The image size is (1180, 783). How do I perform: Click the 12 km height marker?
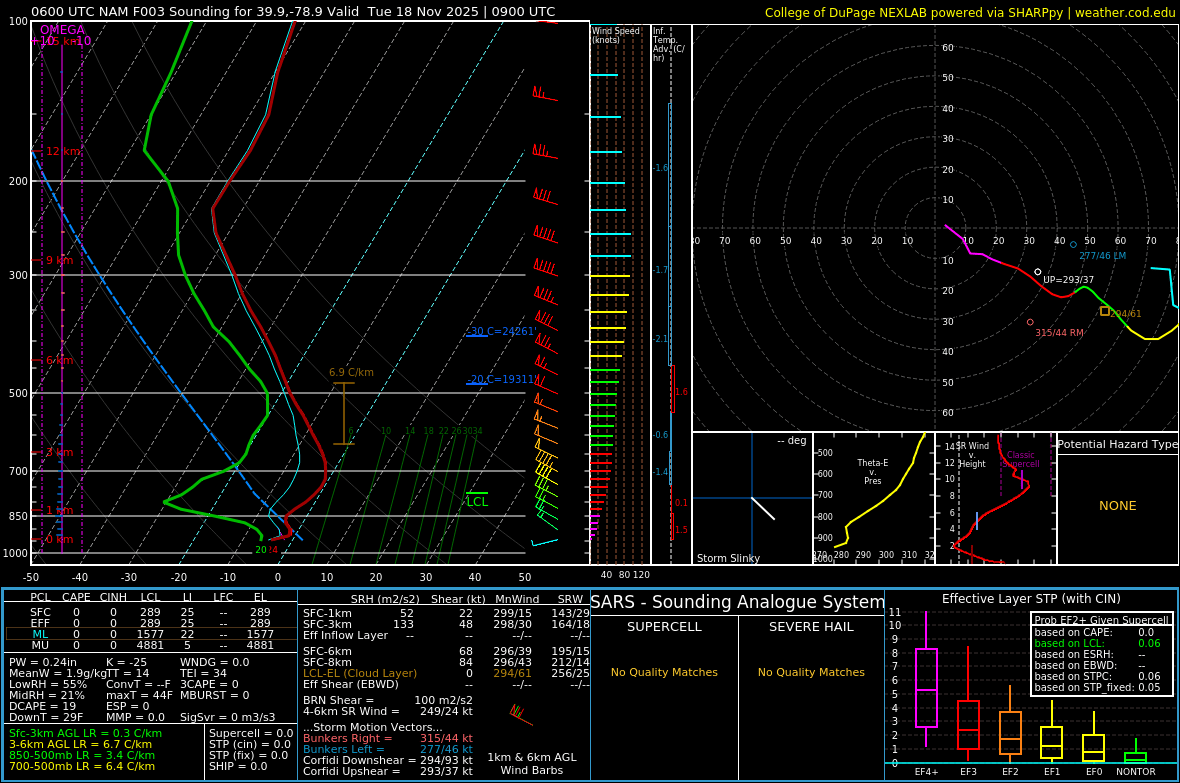tap(63, 151)
